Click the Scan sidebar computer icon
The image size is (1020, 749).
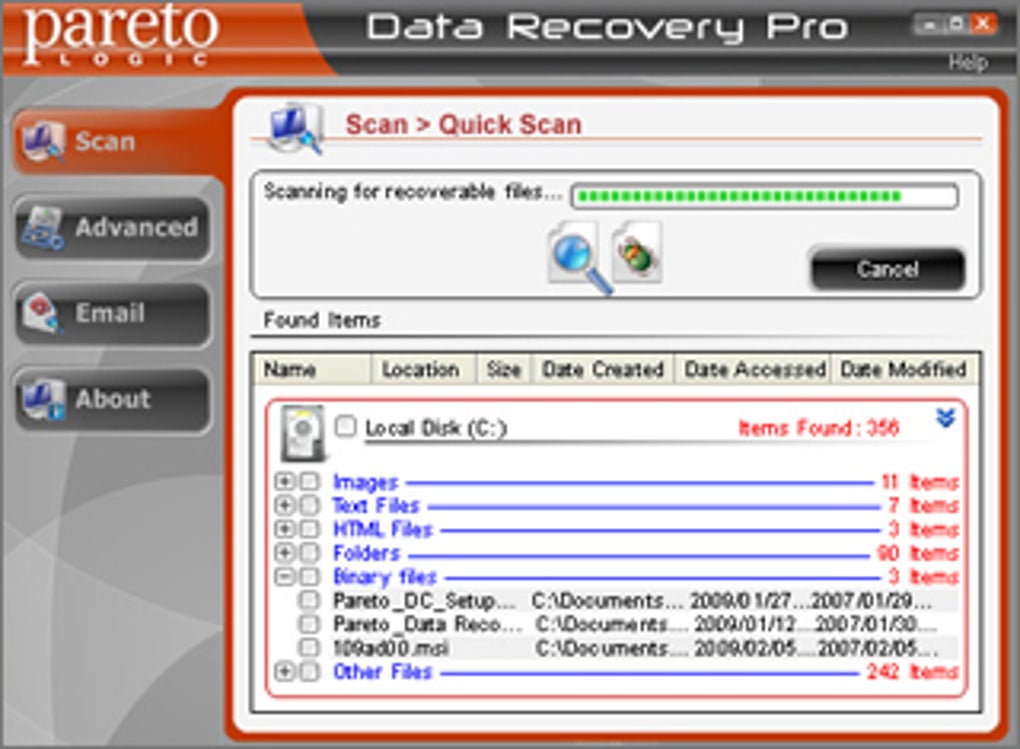43,142
